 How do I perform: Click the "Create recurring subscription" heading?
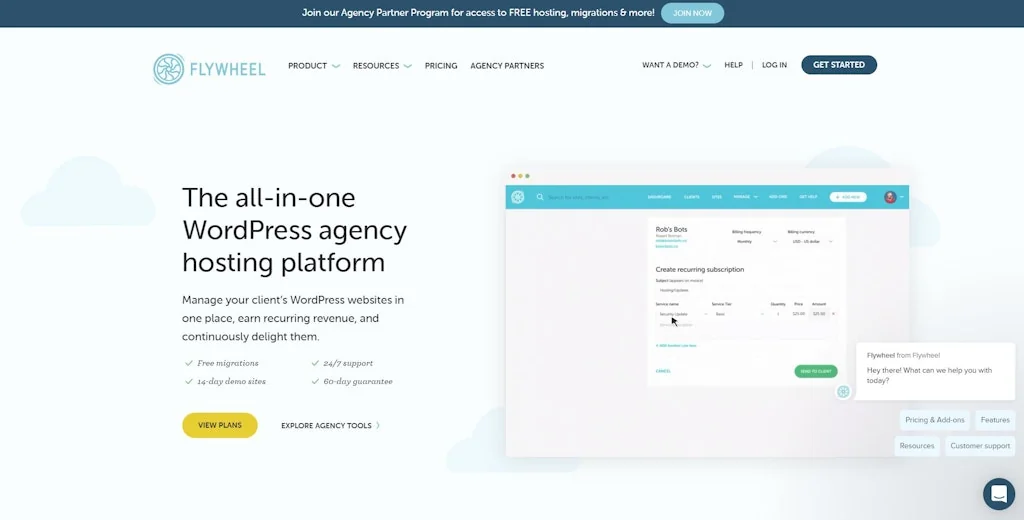(x=699, y=269)
